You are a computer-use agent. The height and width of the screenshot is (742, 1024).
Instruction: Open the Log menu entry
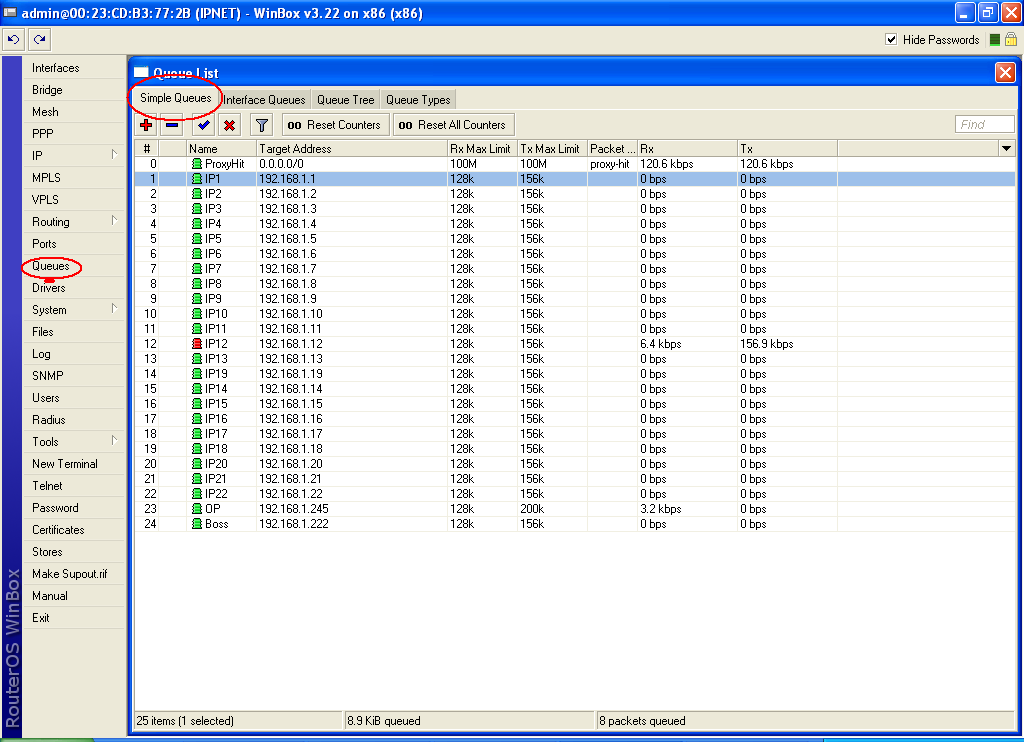[x=41, y=354]
